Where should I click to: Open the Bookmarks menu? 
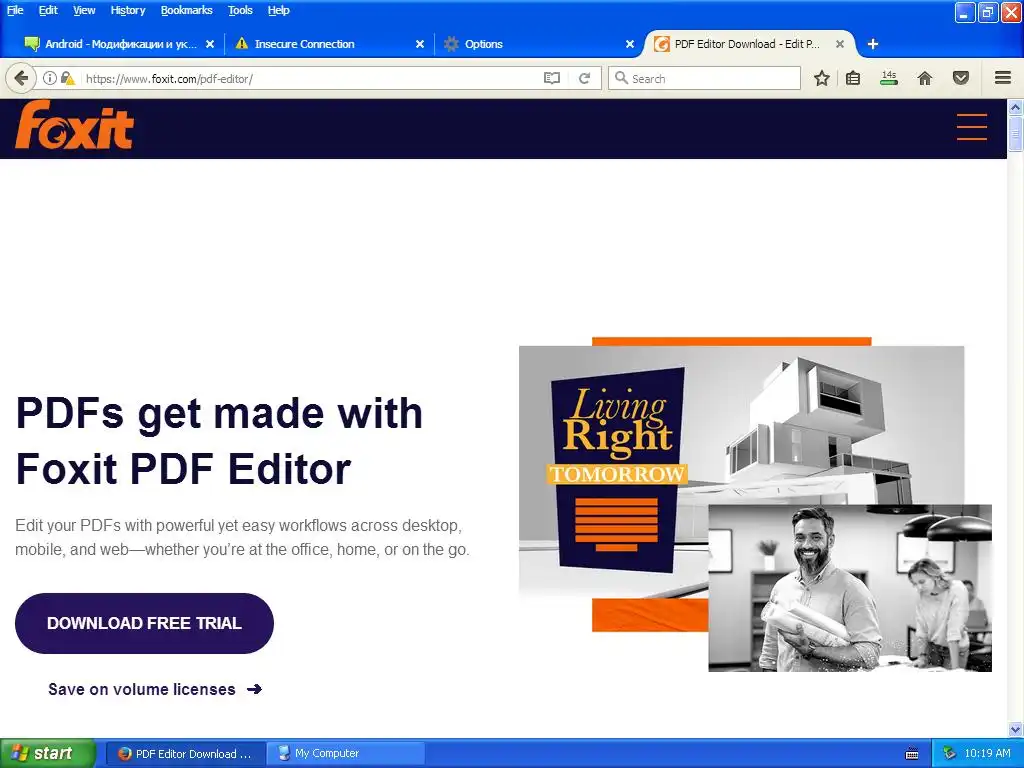[187, 10]
